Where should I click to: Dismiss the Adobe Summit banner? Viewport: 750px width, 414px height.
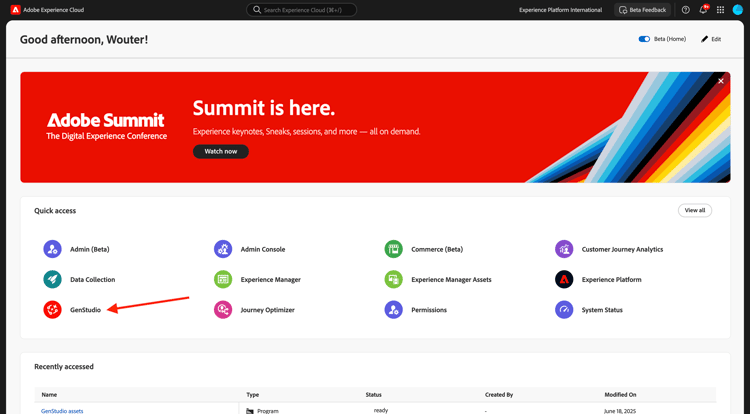click(x=721, y=81)
